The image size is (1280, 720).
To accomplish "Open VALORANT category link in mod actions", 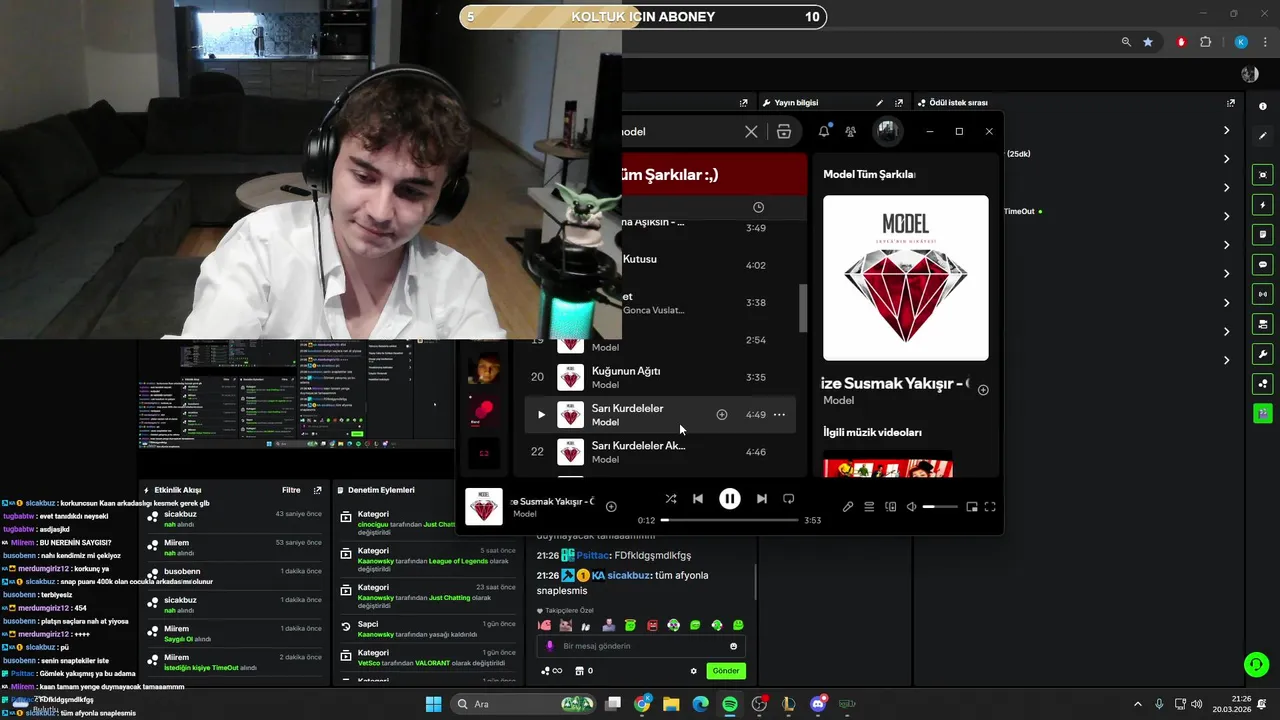I will tap(425, 663).
